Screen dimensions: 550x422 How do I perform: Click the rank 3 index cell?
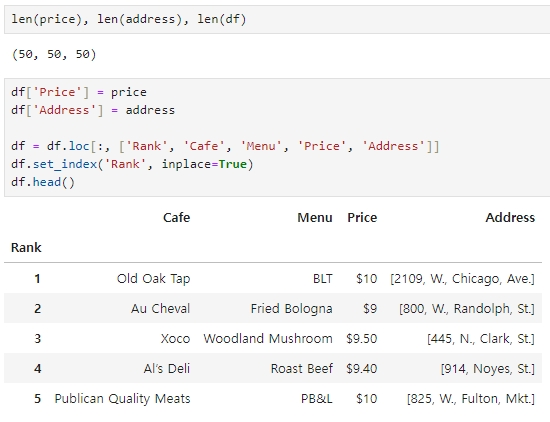(37, 339)
